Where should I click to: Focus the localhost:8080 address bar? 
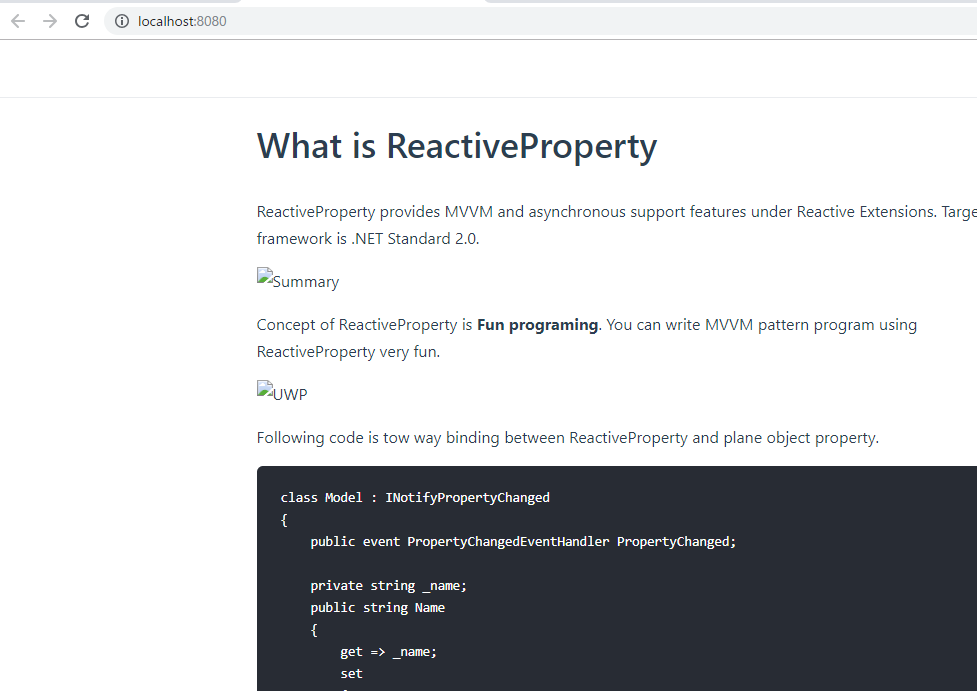tap(540, 21)
